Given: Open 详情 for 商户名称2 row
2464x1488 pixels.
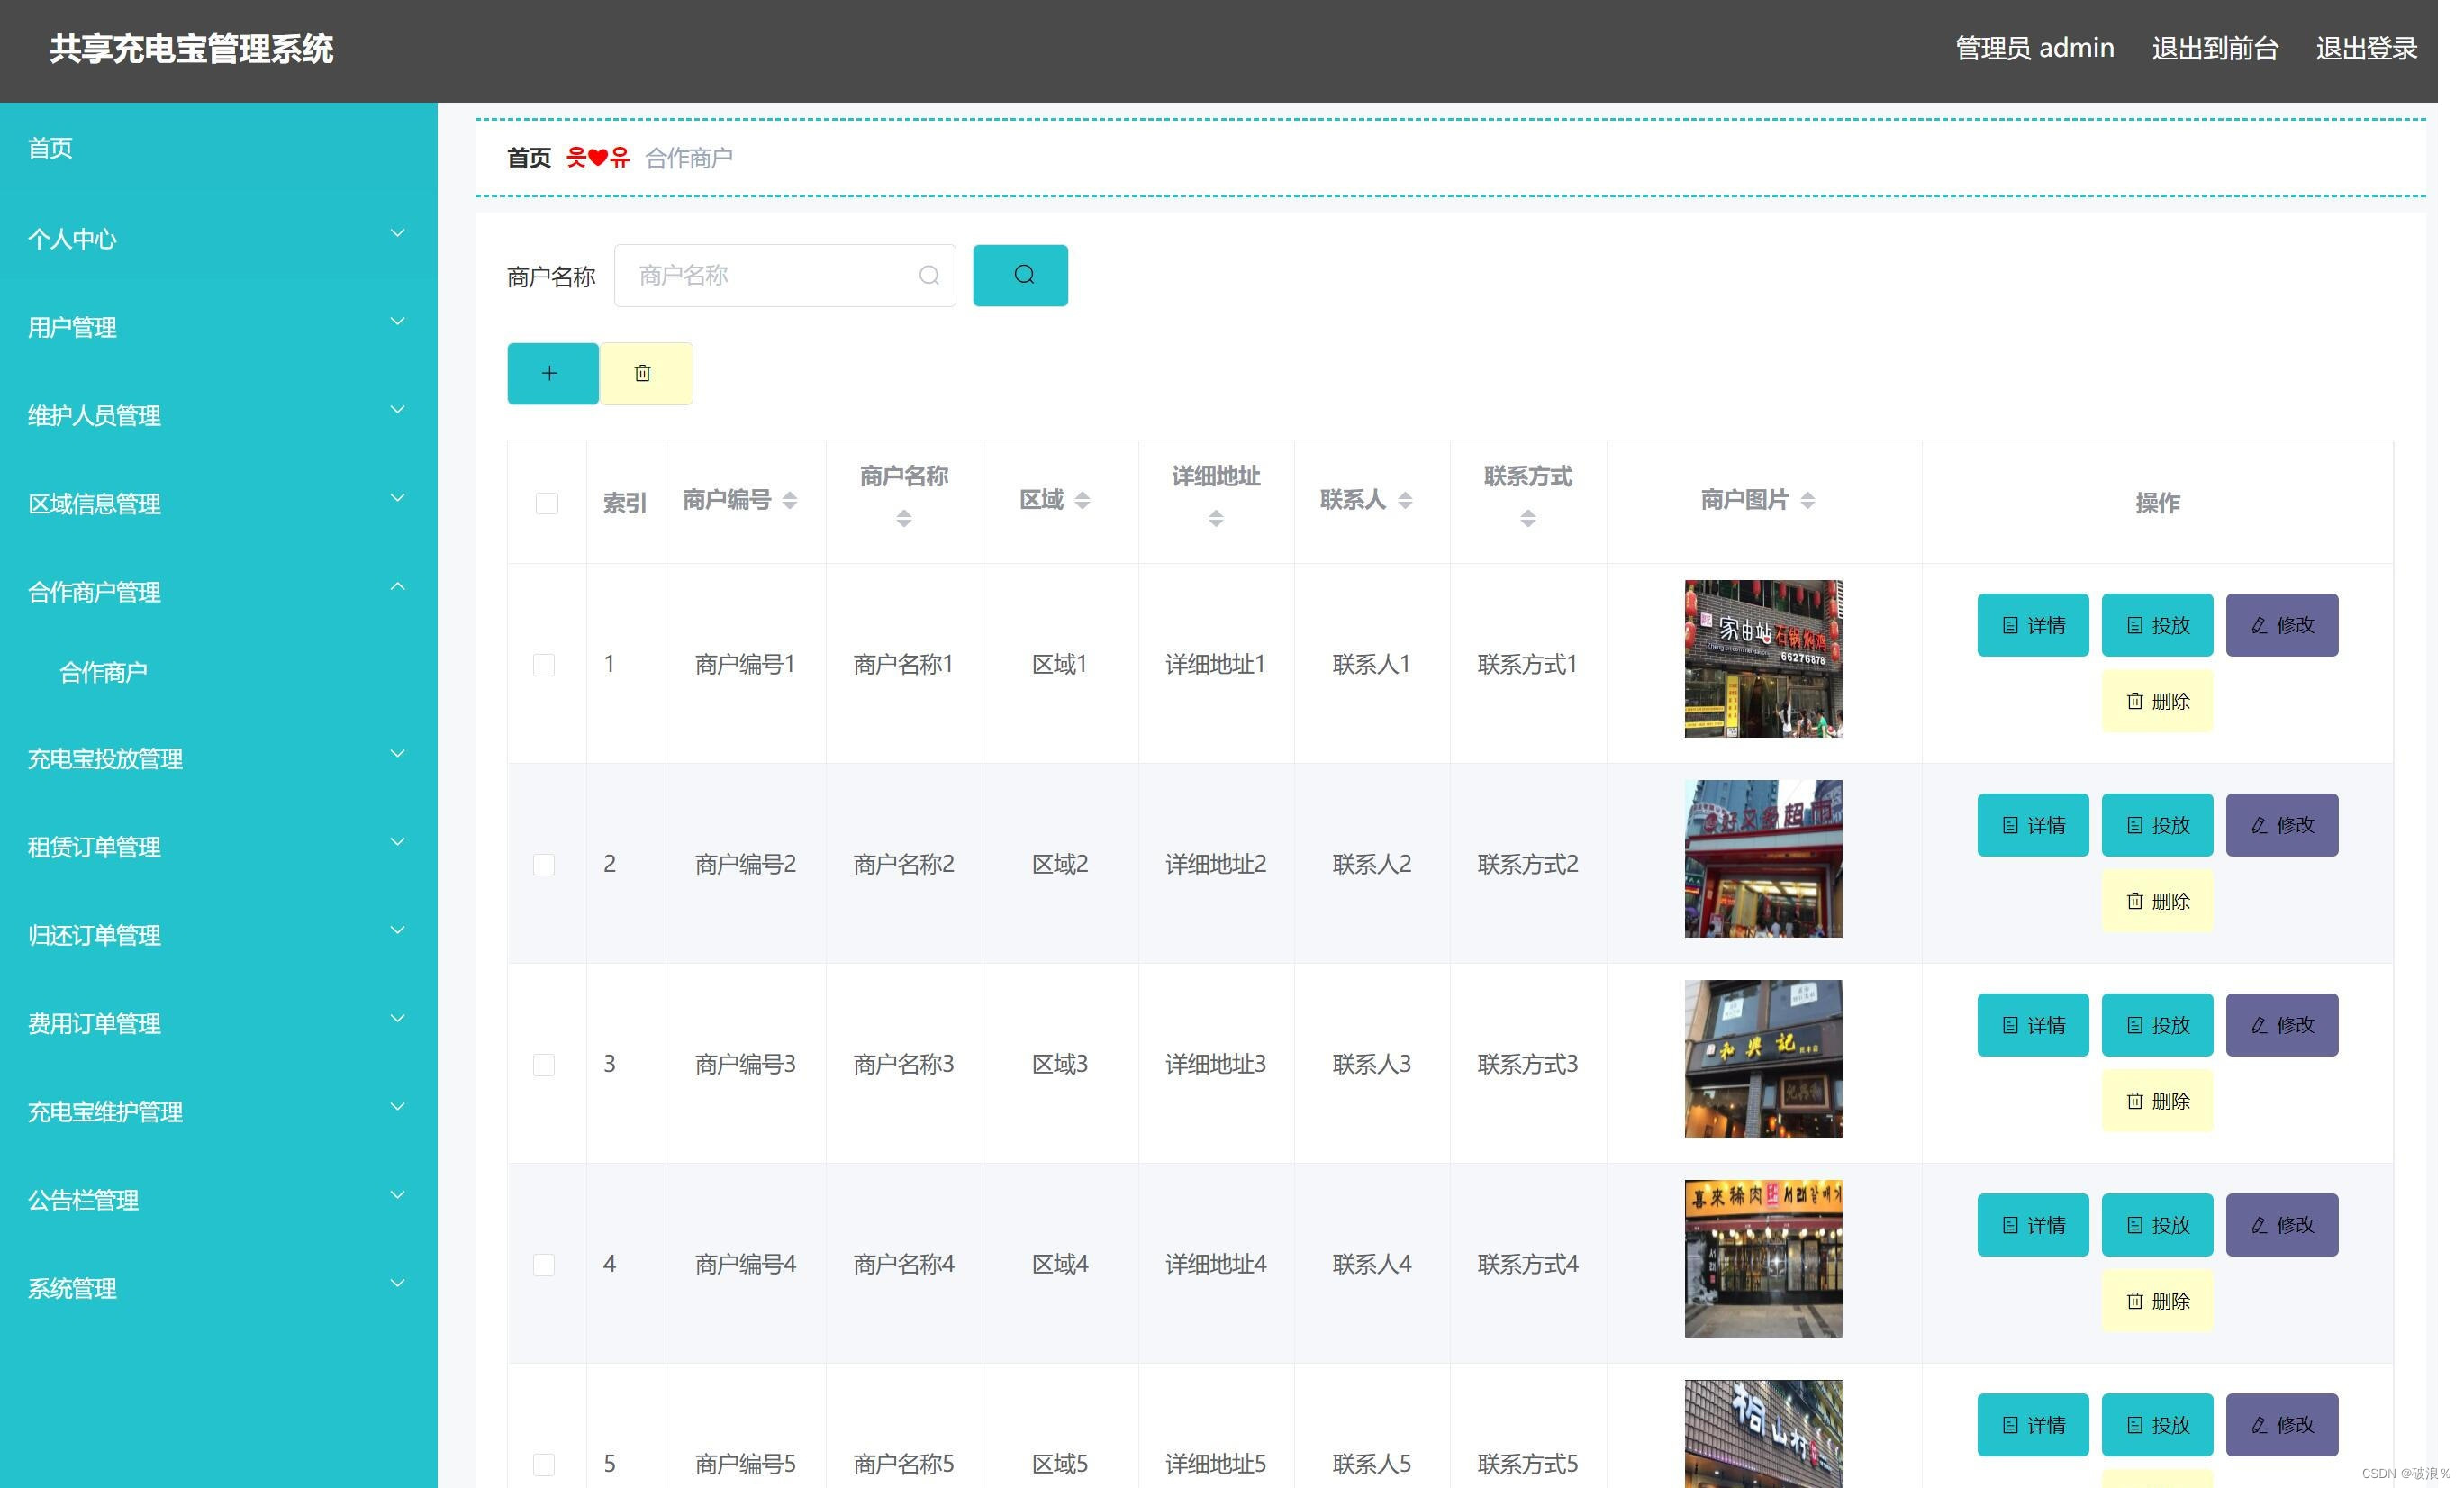Looking at the screenshot, I should point(2032,825).
